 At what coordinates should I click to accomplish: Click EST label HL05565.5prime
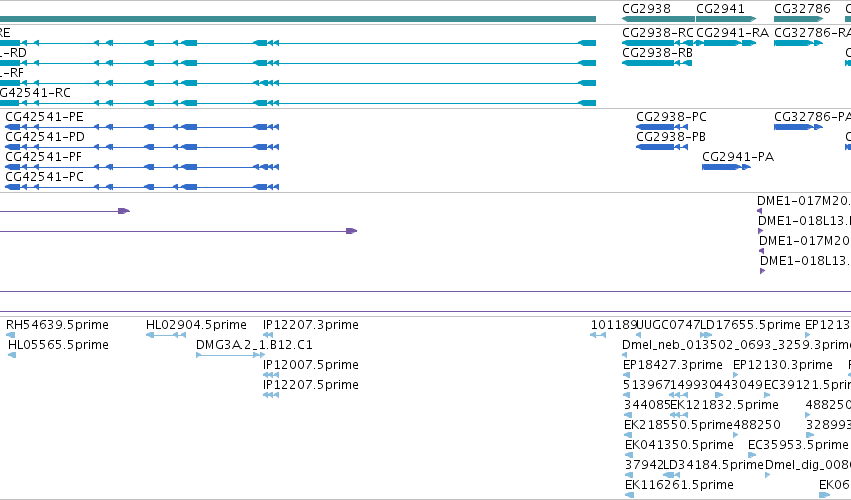[x=58, y=345]
